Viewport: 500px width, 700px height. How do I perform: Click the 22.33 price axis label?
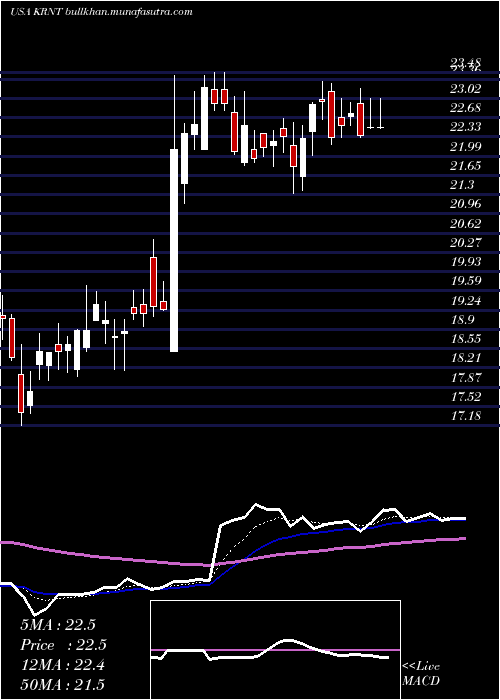pos(465,127)
